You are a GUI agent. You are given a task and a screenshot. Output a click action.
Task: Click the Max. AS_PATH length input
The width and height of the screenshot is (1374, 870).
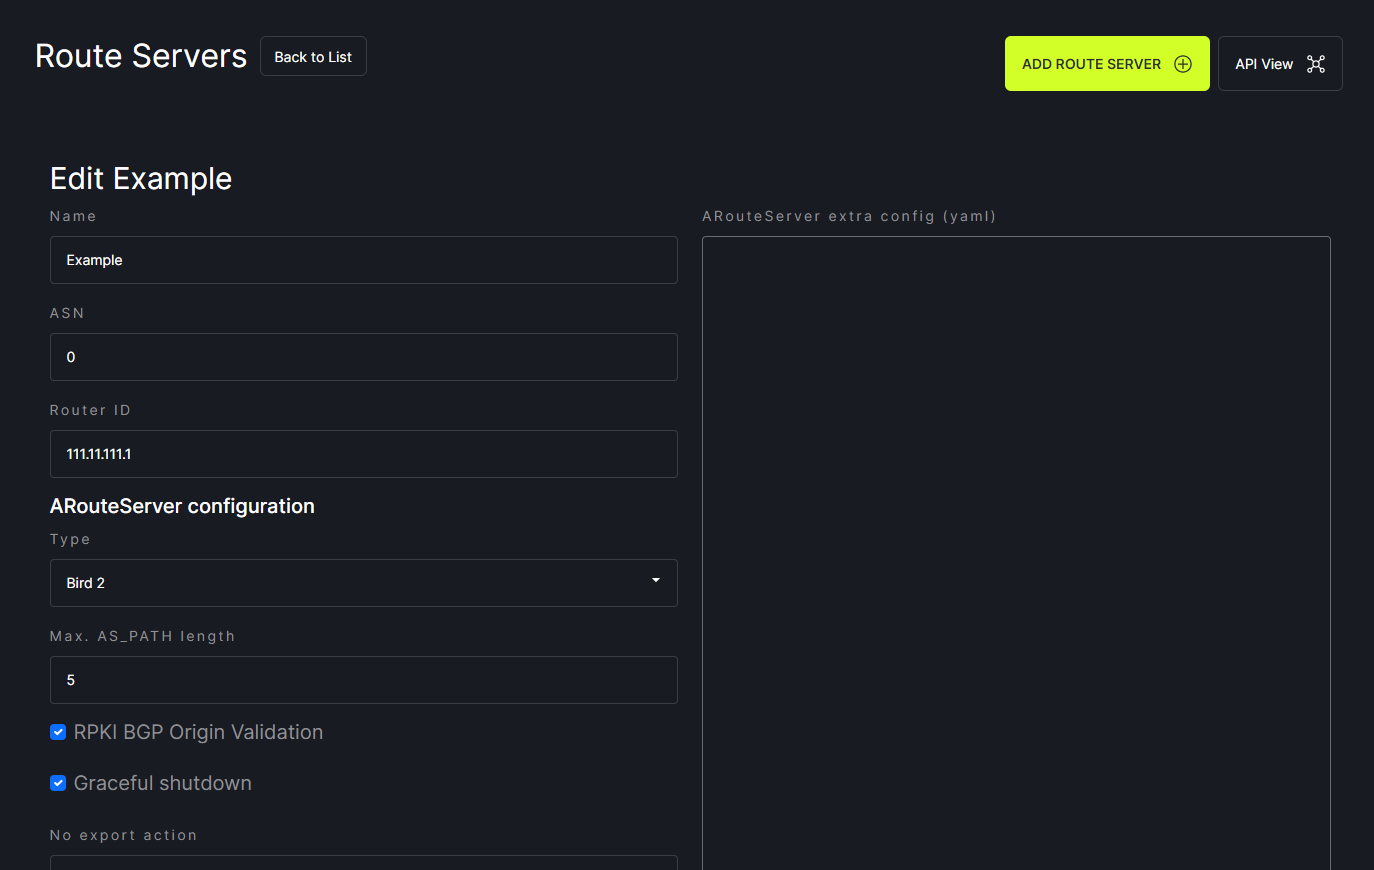click(363, 680)
